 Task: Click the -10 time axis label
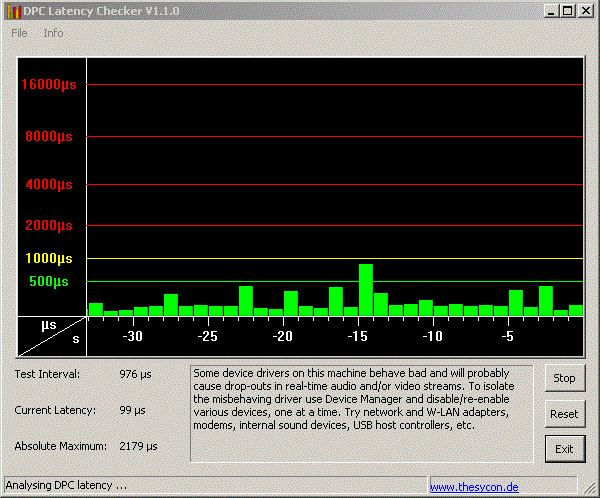(432, 336)
